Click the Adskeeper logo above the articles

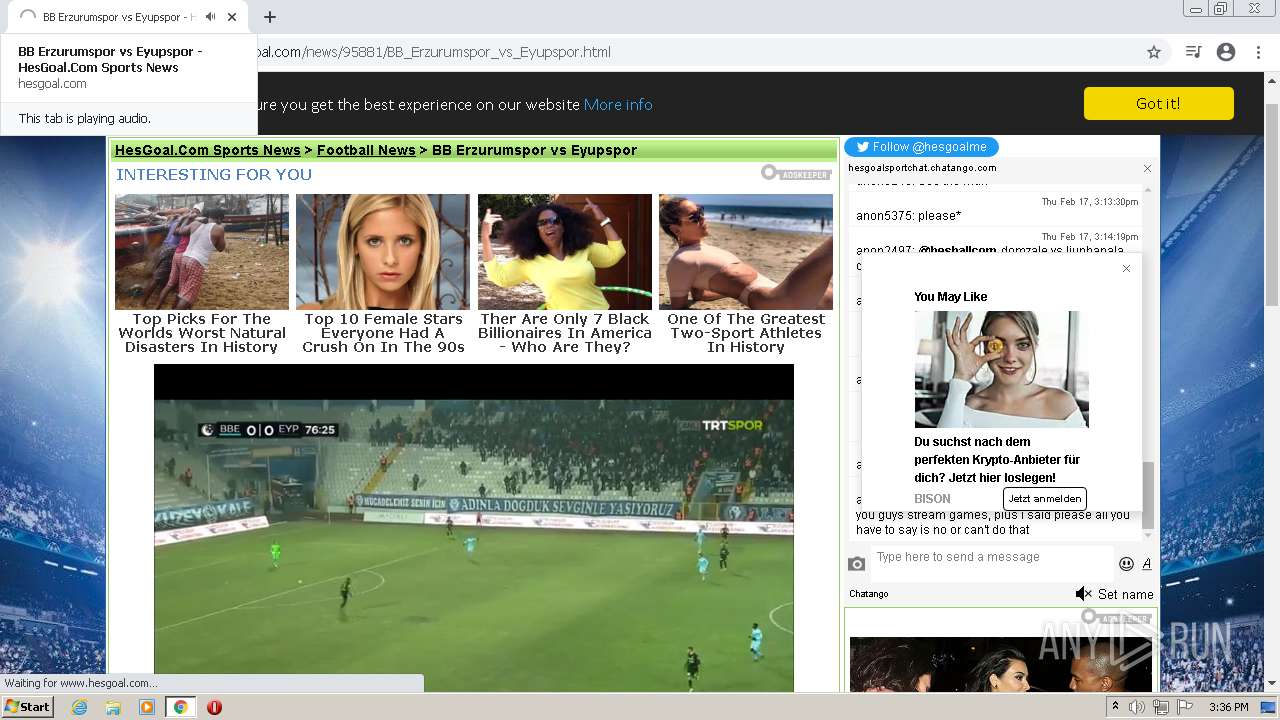pos(796,173)
